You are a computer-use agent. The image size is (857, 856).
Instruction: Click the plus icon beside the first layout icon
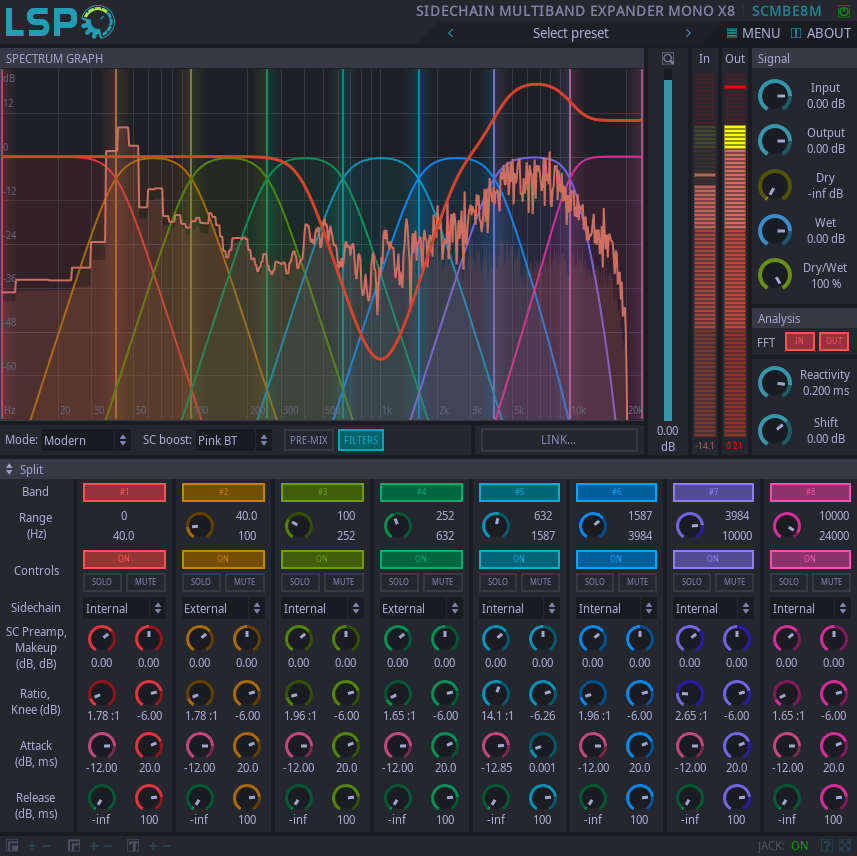pos(32,845)
